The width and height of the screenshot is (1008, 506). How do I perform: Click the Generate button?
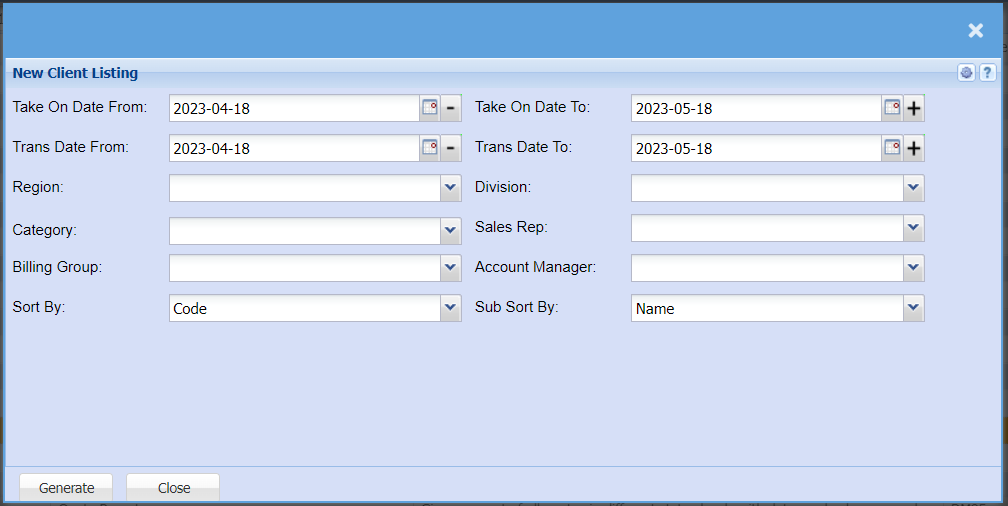[x=66, y=487]
